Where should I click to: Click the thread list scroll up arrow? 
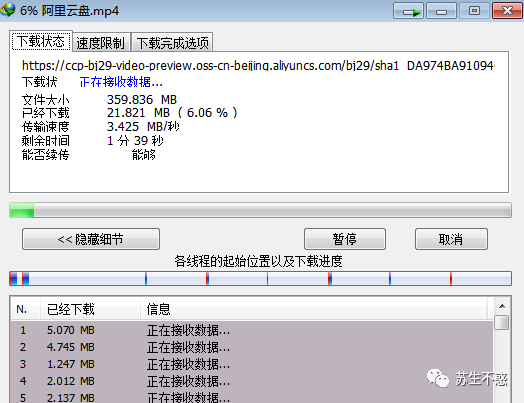coord(502,306)
